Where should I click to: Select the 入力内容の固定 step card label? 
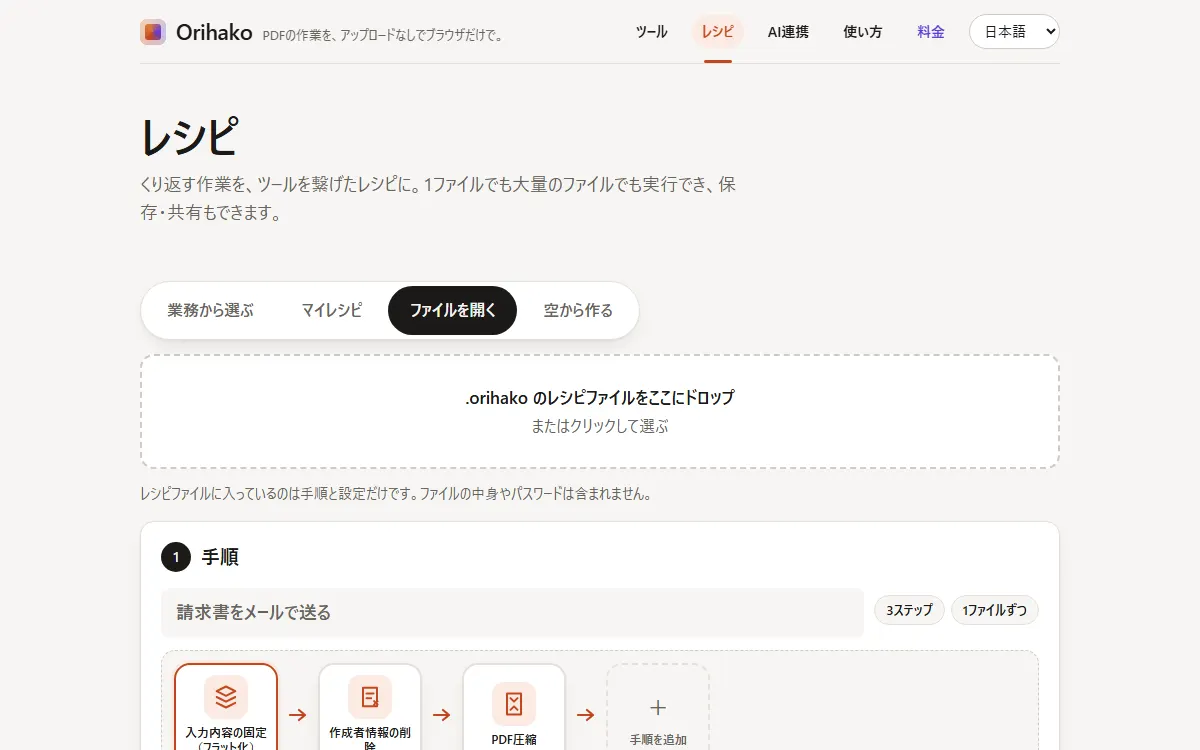point(226,739)
